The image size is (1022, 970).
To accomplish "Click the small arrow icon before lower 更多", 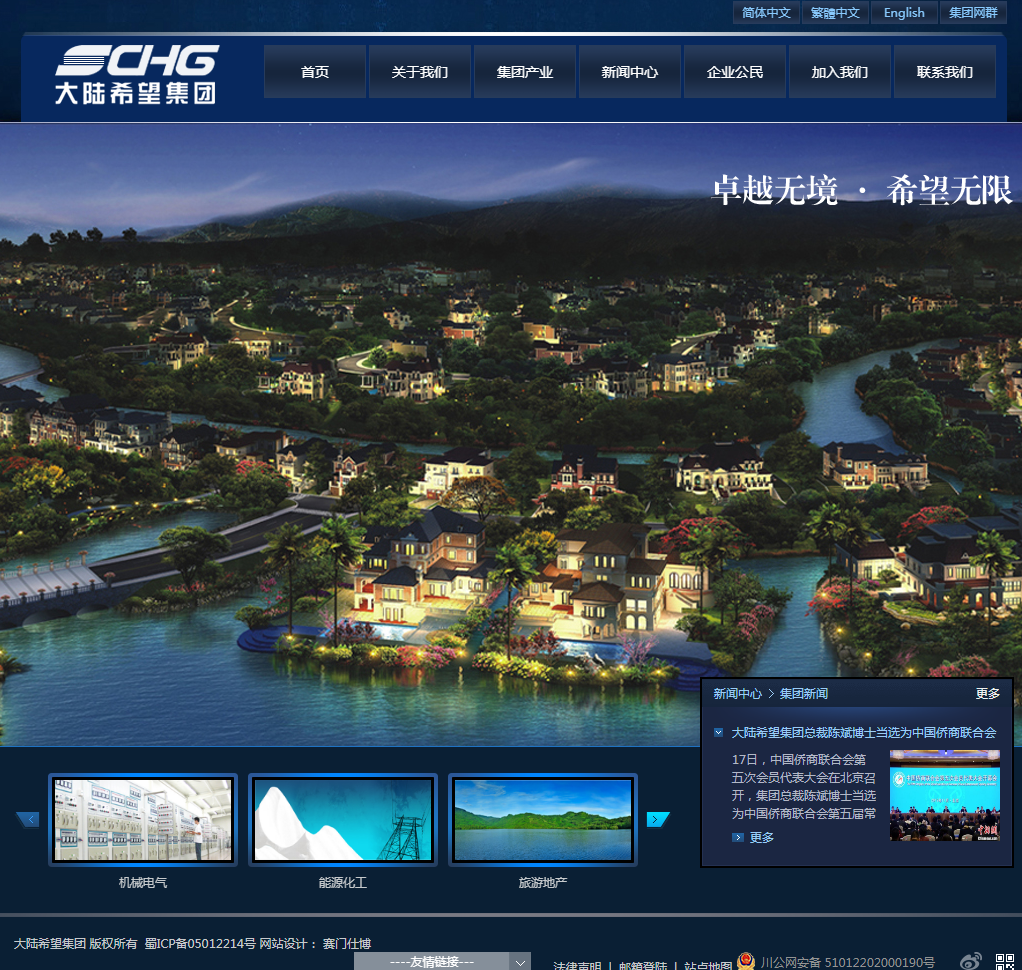I will (738, 838).
